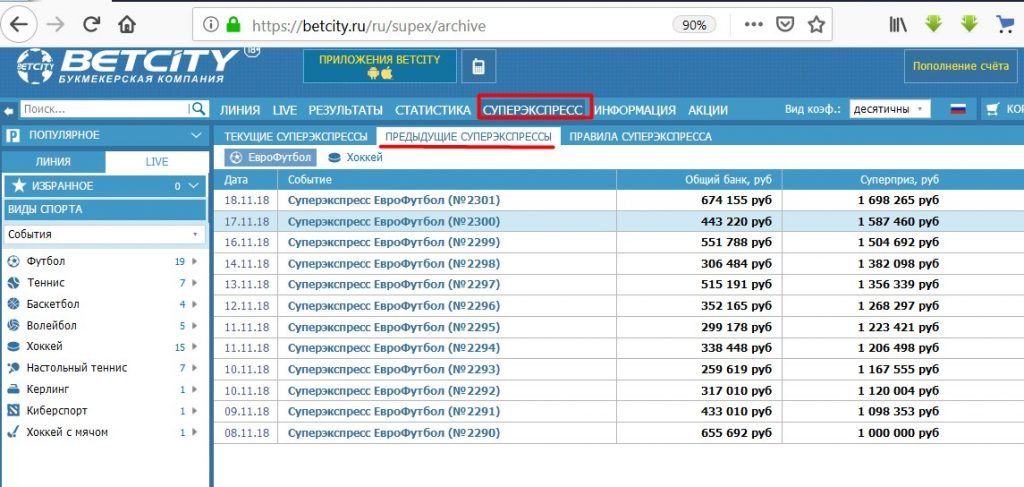Open the bet slip cart icon
Image resolution: width=1024 pixels, height=487 pixels.
click(x=993, y=110)
